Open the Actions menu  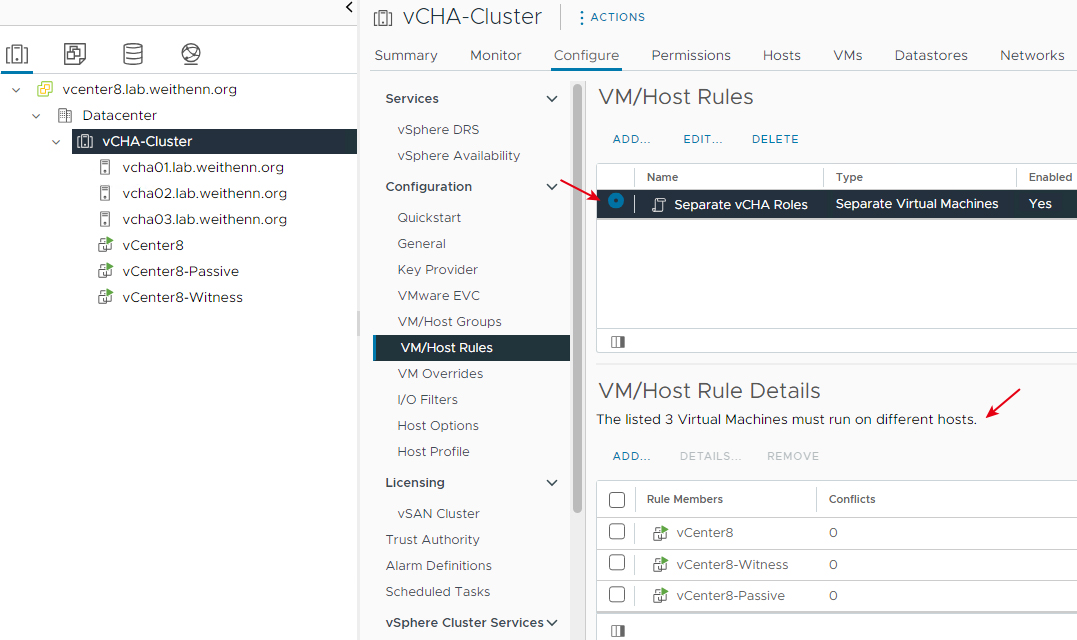(x=611, y=17)
